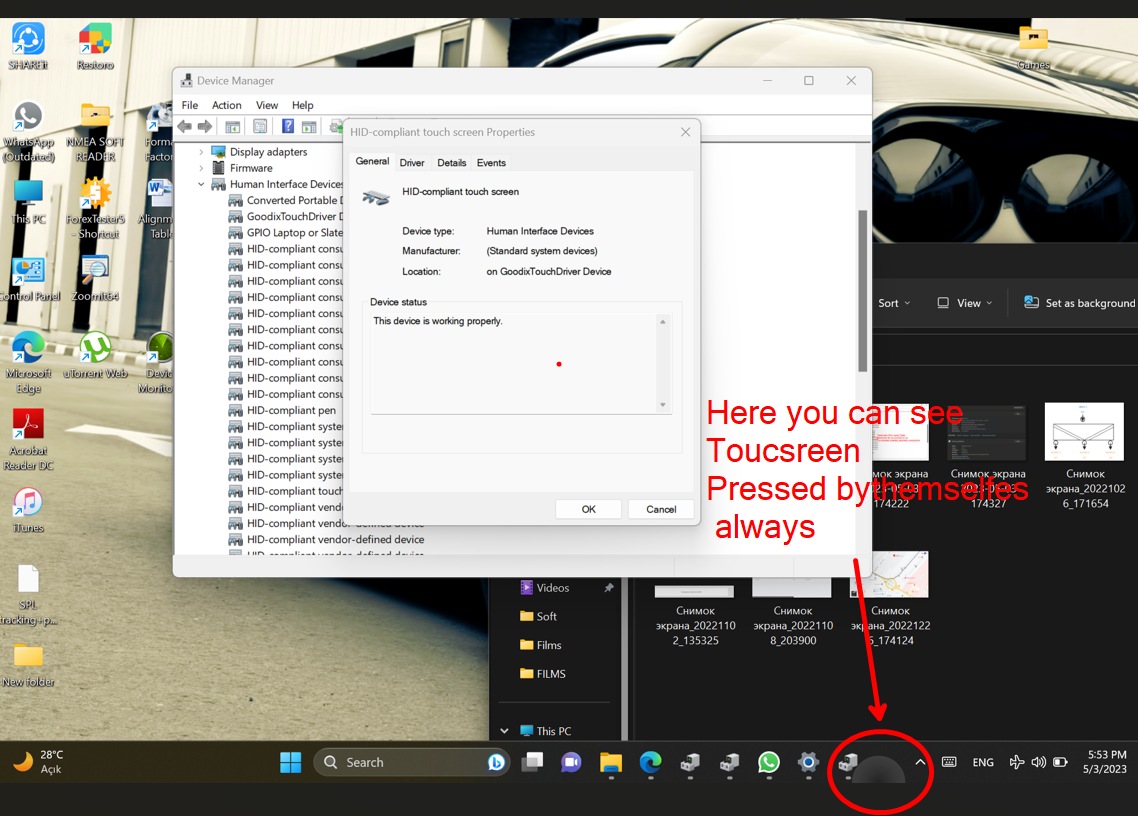Screen dimensions: 1138x816
Task: Select the HID-compliant pen device entry
Action: [291, 410]
